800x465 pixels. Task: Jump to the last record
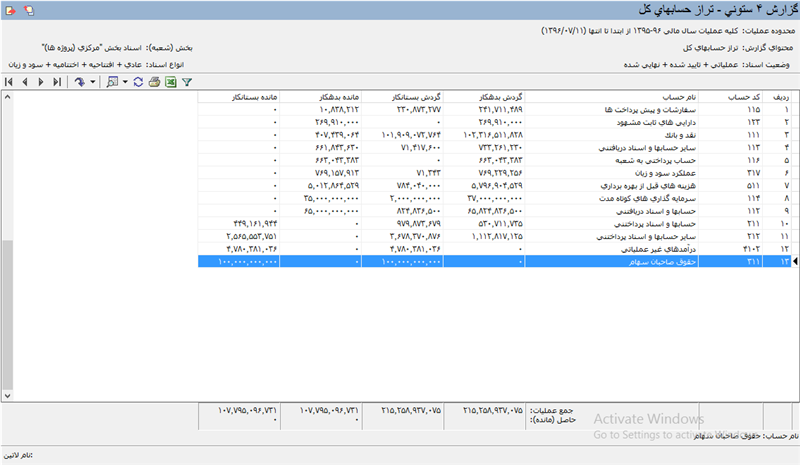[x=57, y=81]
